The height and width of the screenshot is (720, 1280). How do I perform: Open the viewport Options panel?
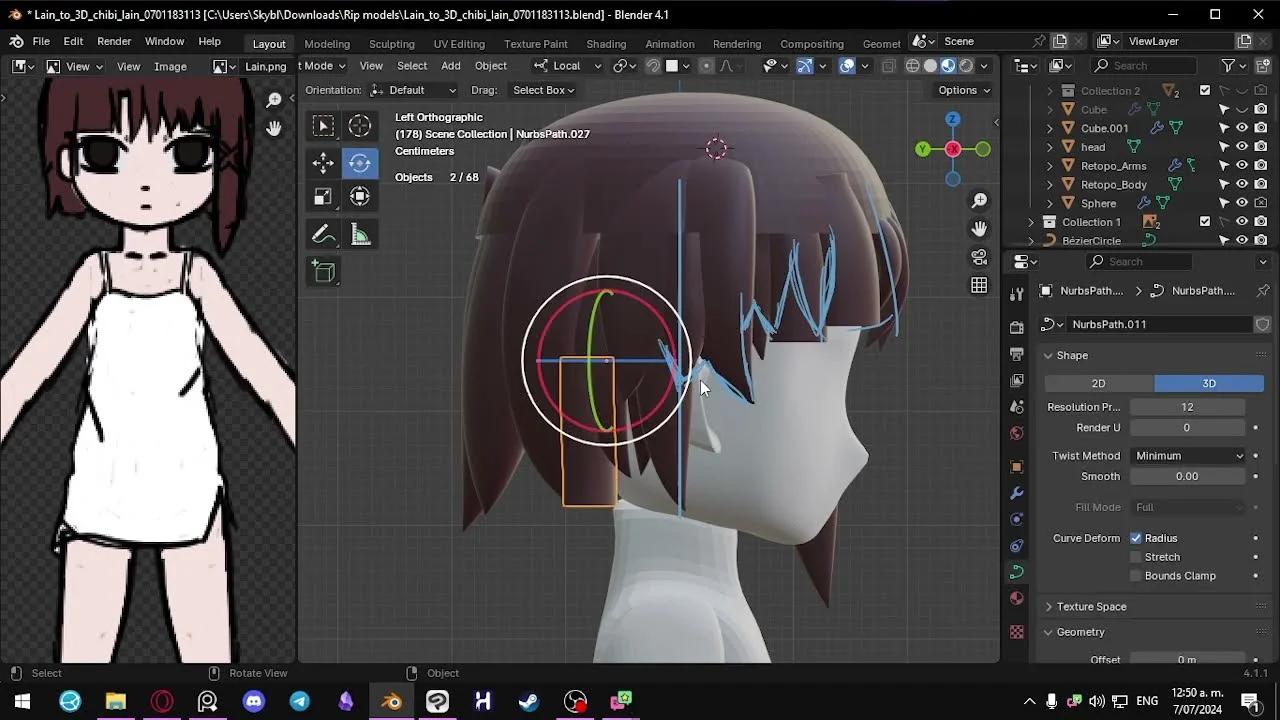961,90
